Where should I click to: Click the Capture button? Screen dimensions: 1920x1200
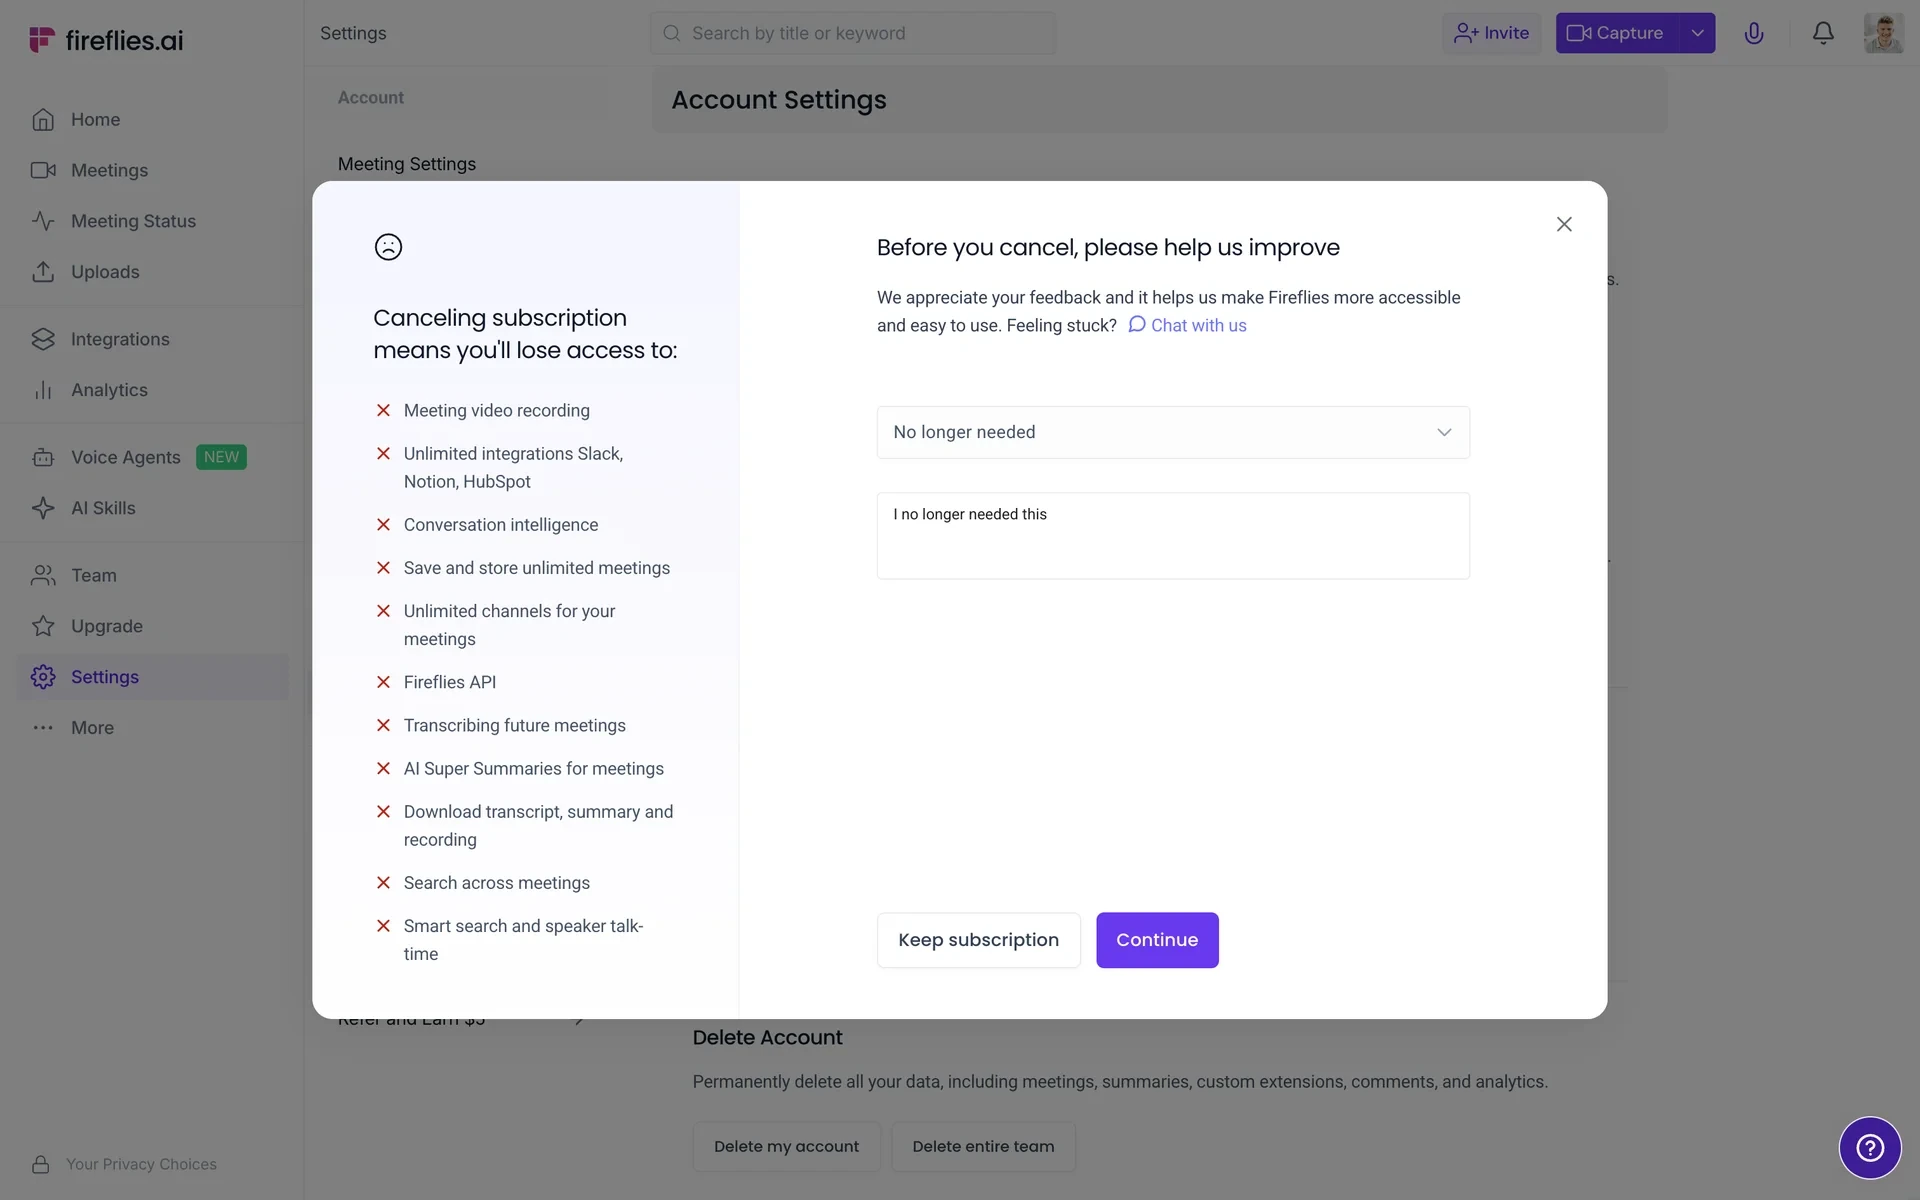point(1616,33)
